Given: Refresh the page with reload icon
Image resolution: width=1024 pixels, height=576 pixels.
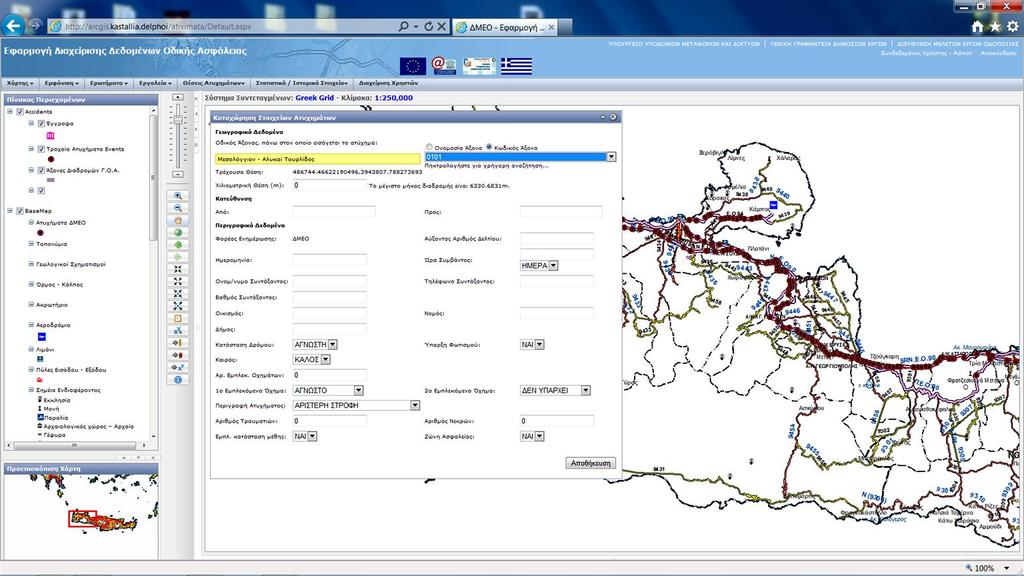Looking at the screenshot, I should 428,27.
